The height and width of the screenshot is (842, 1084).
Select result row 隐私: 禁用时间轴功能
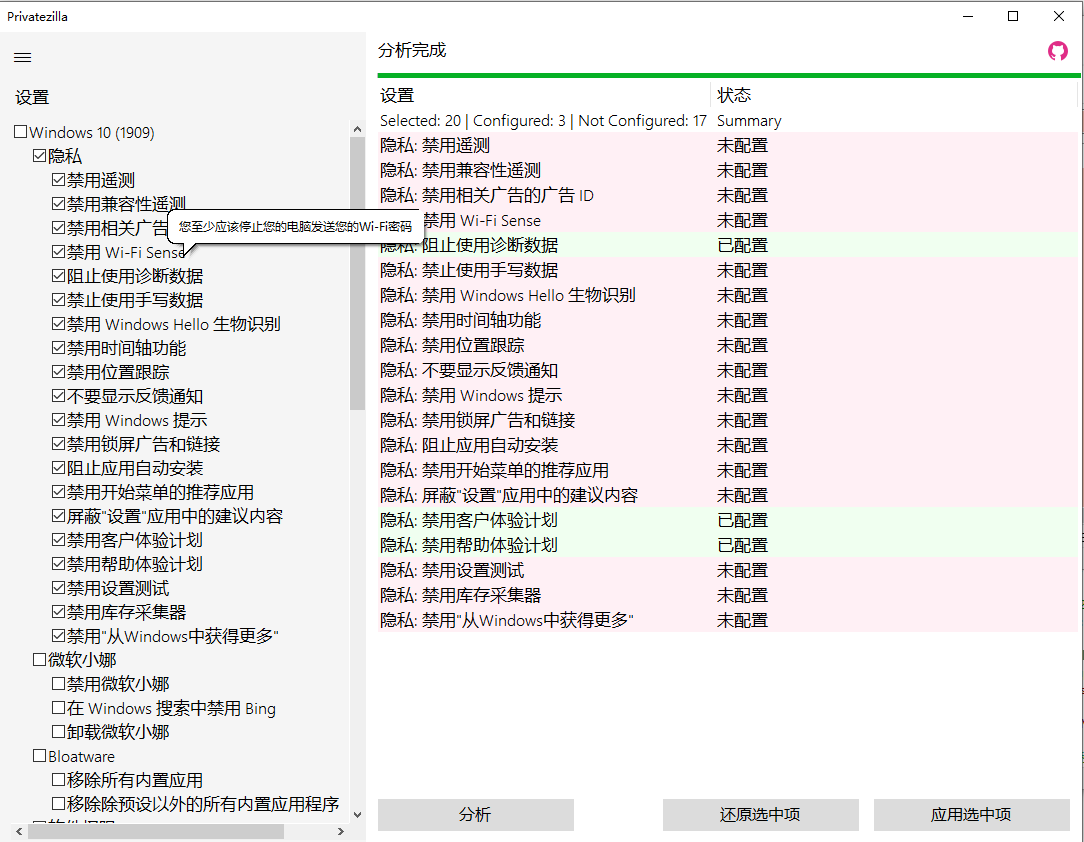(728, 320)
